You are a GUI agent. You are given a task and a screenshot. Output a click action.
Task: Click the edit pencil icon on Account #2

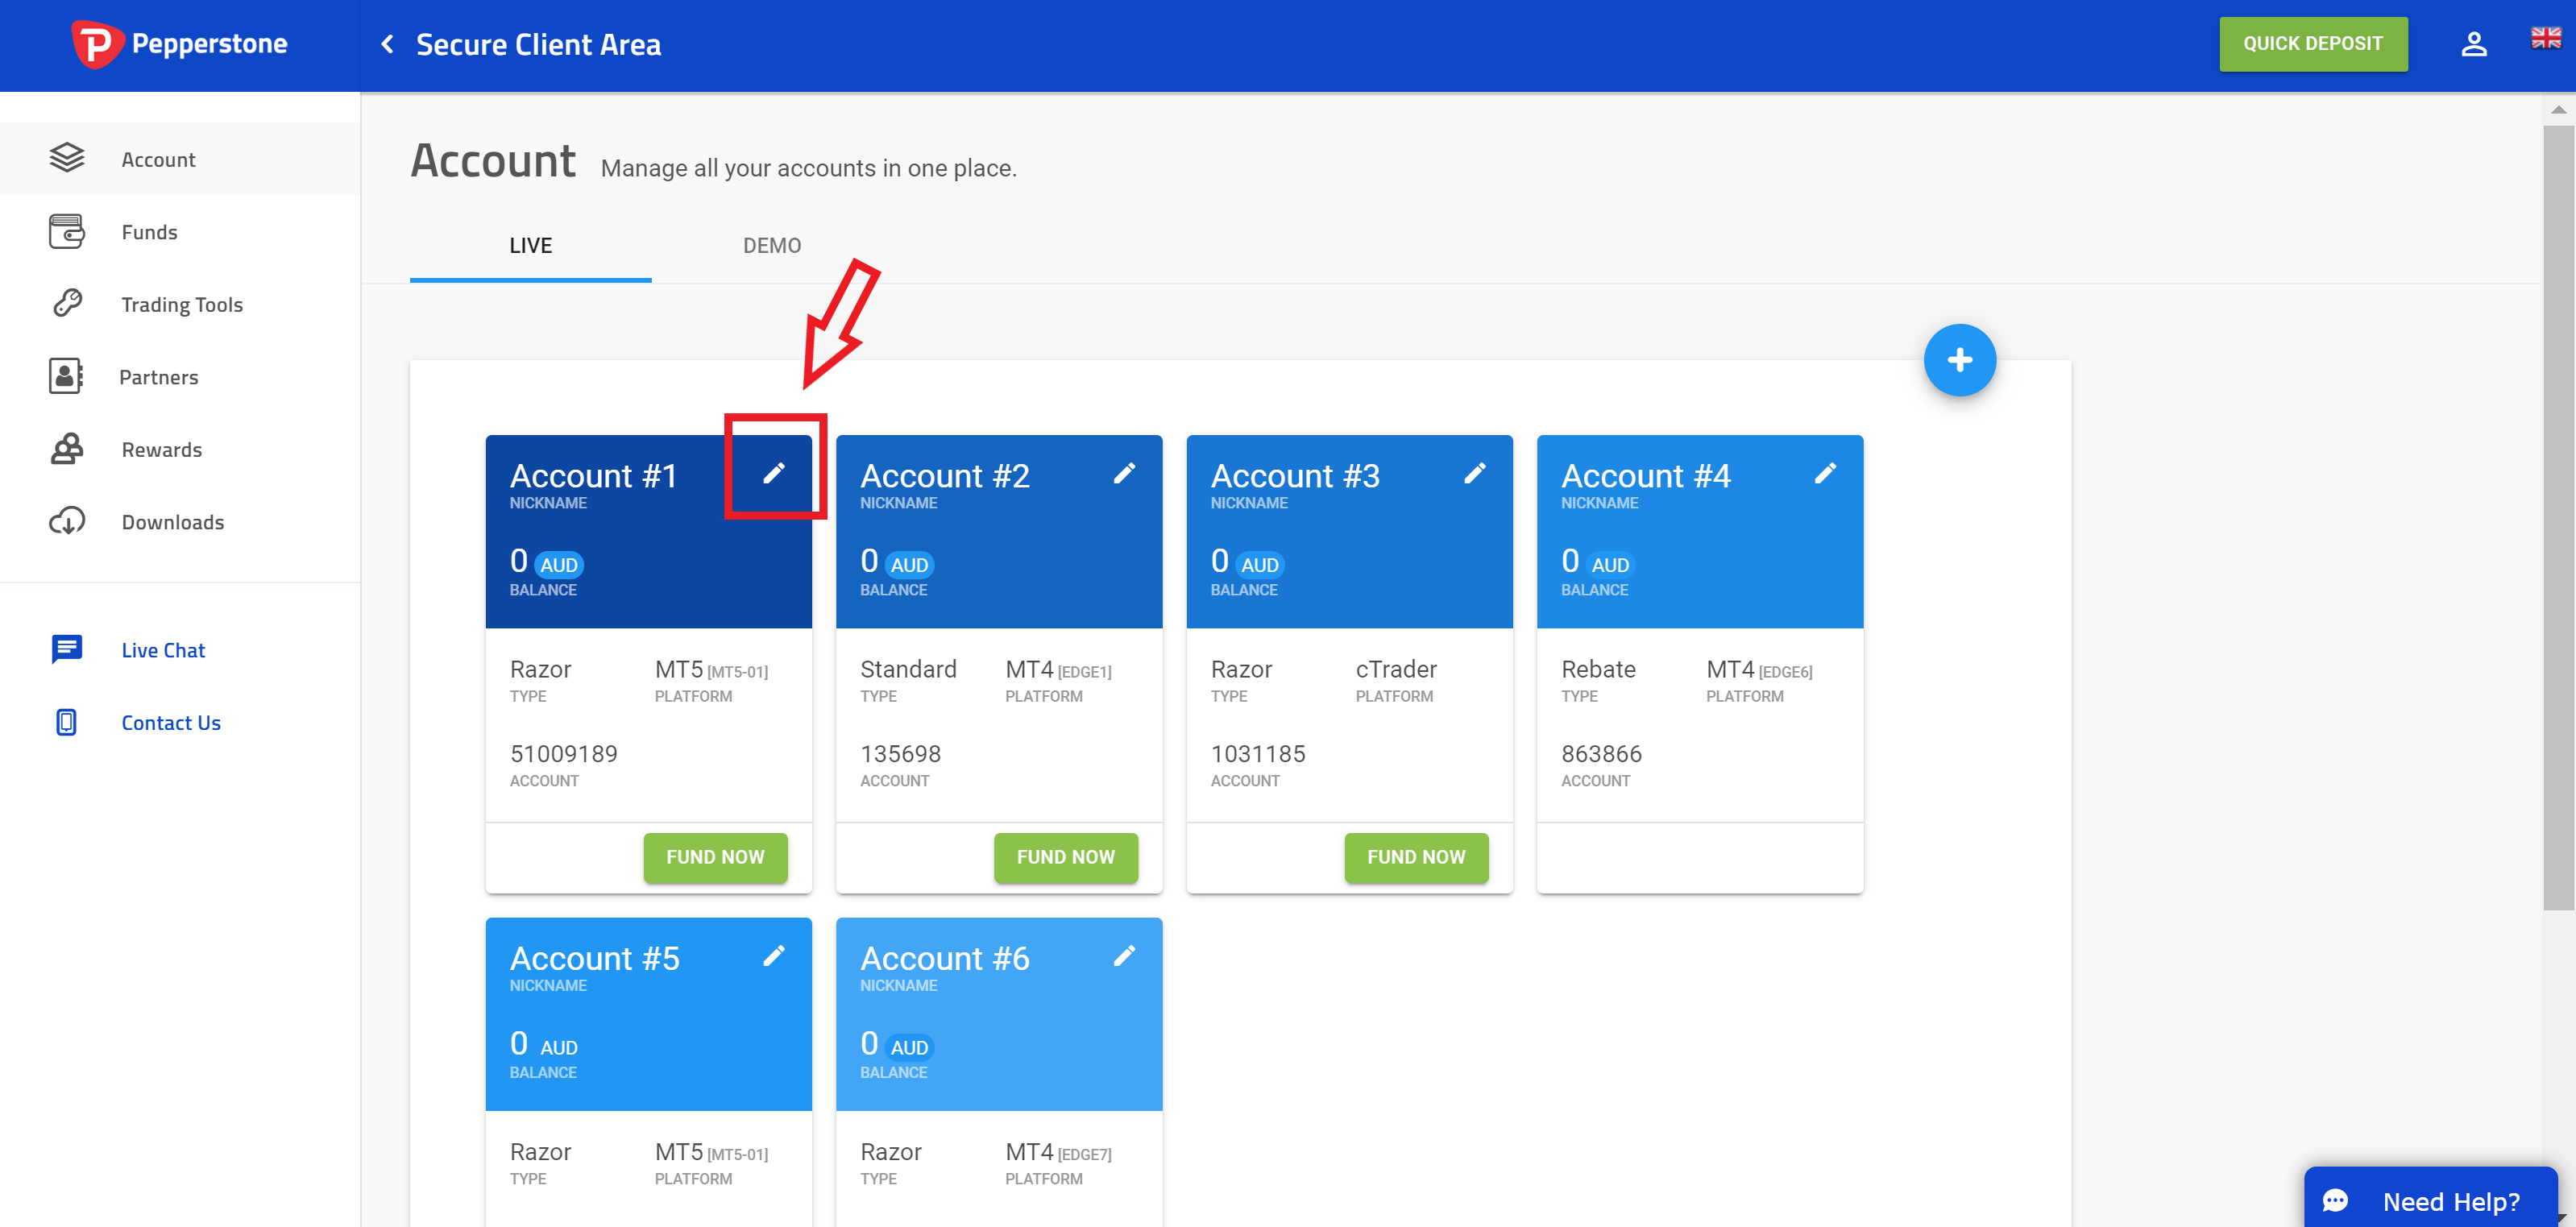click(x=1124, y=473)
